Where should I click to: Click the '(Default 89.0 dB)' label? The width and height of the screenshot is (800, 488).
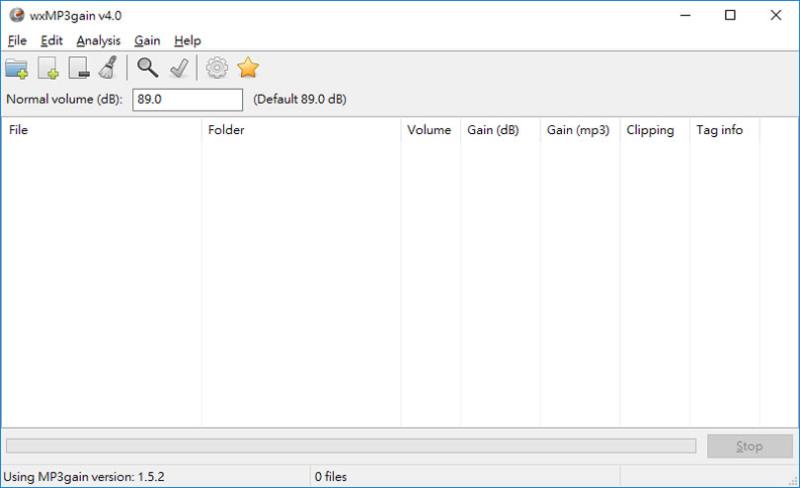pos(300,99)
